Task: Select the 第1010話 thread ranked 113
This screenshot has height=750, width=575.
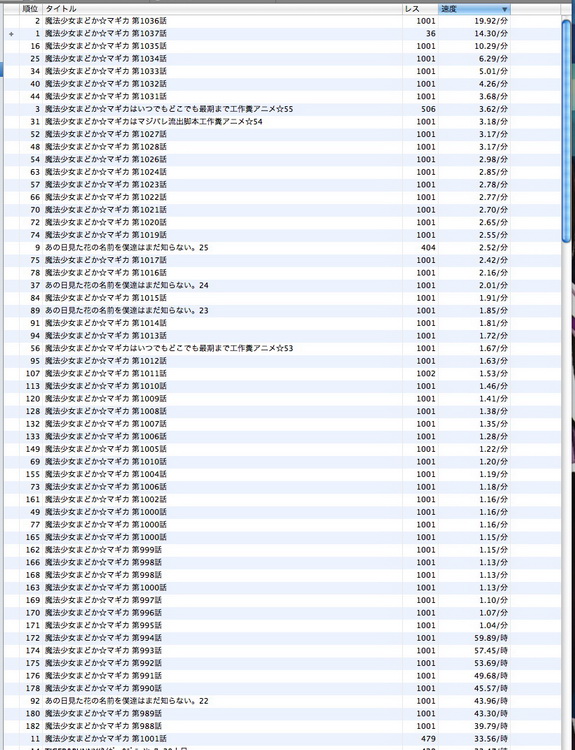Action: coord(106,386)
